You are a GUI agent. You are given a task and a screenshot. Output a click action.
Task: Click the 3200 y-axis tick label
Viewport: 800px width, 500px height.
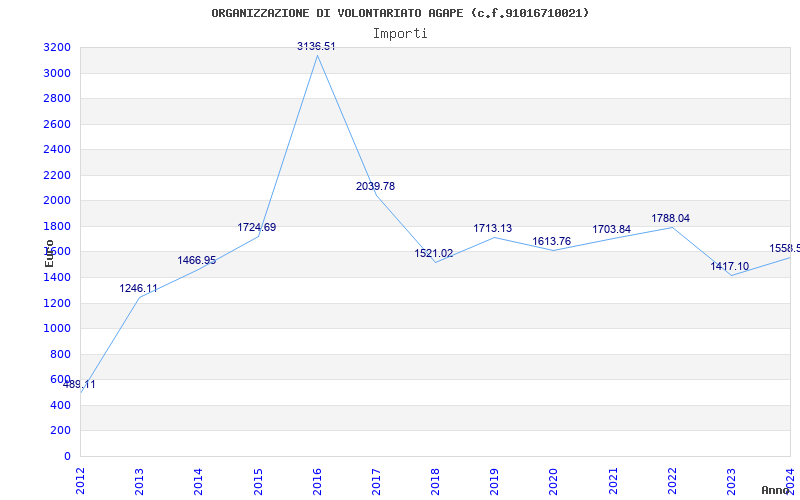click(x=57, y=47)
